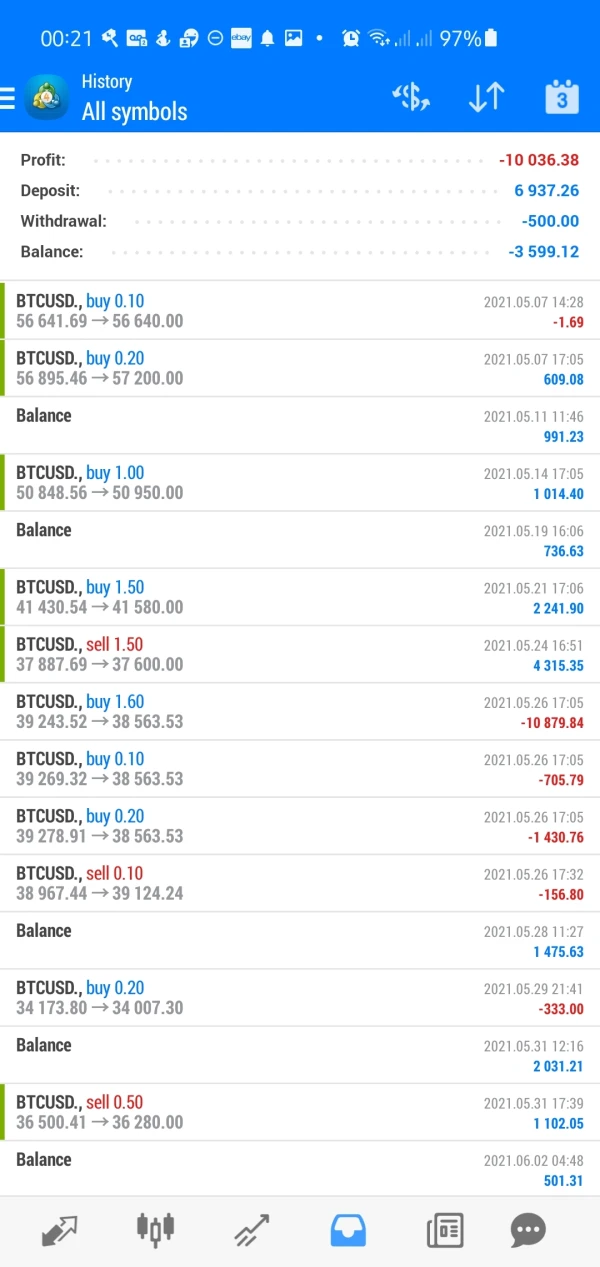Open the calendar date range picker
The width and height of the screenshot is (600, 1267).
562,97
